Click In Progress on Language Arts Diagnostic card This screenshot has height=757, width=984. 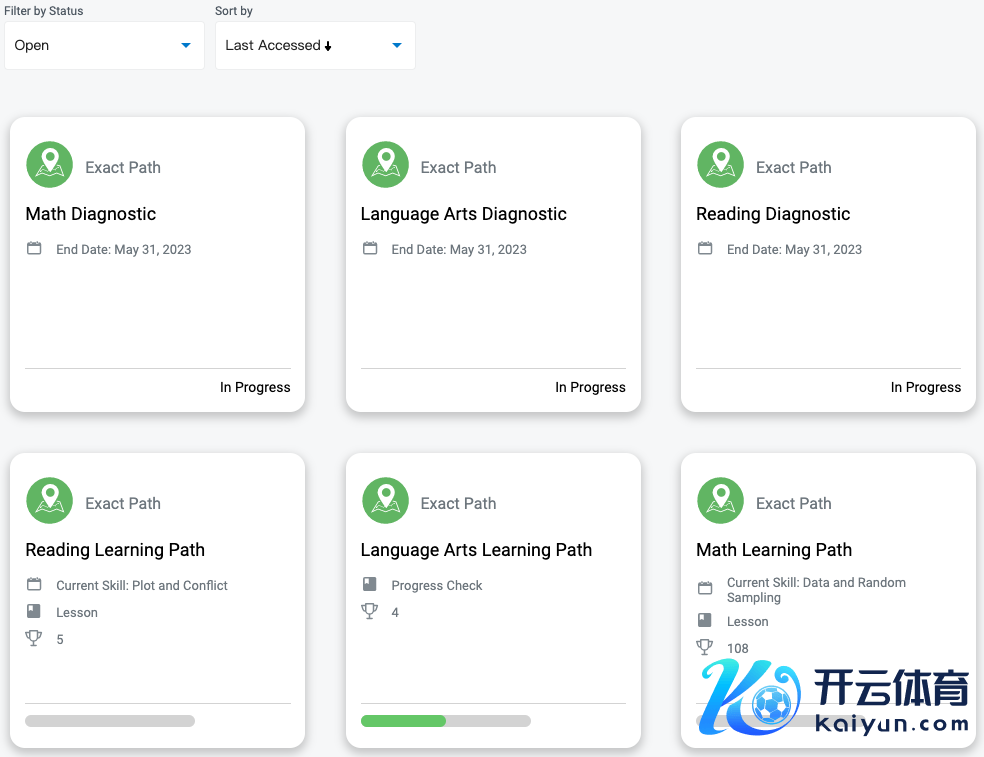point(590,387)
